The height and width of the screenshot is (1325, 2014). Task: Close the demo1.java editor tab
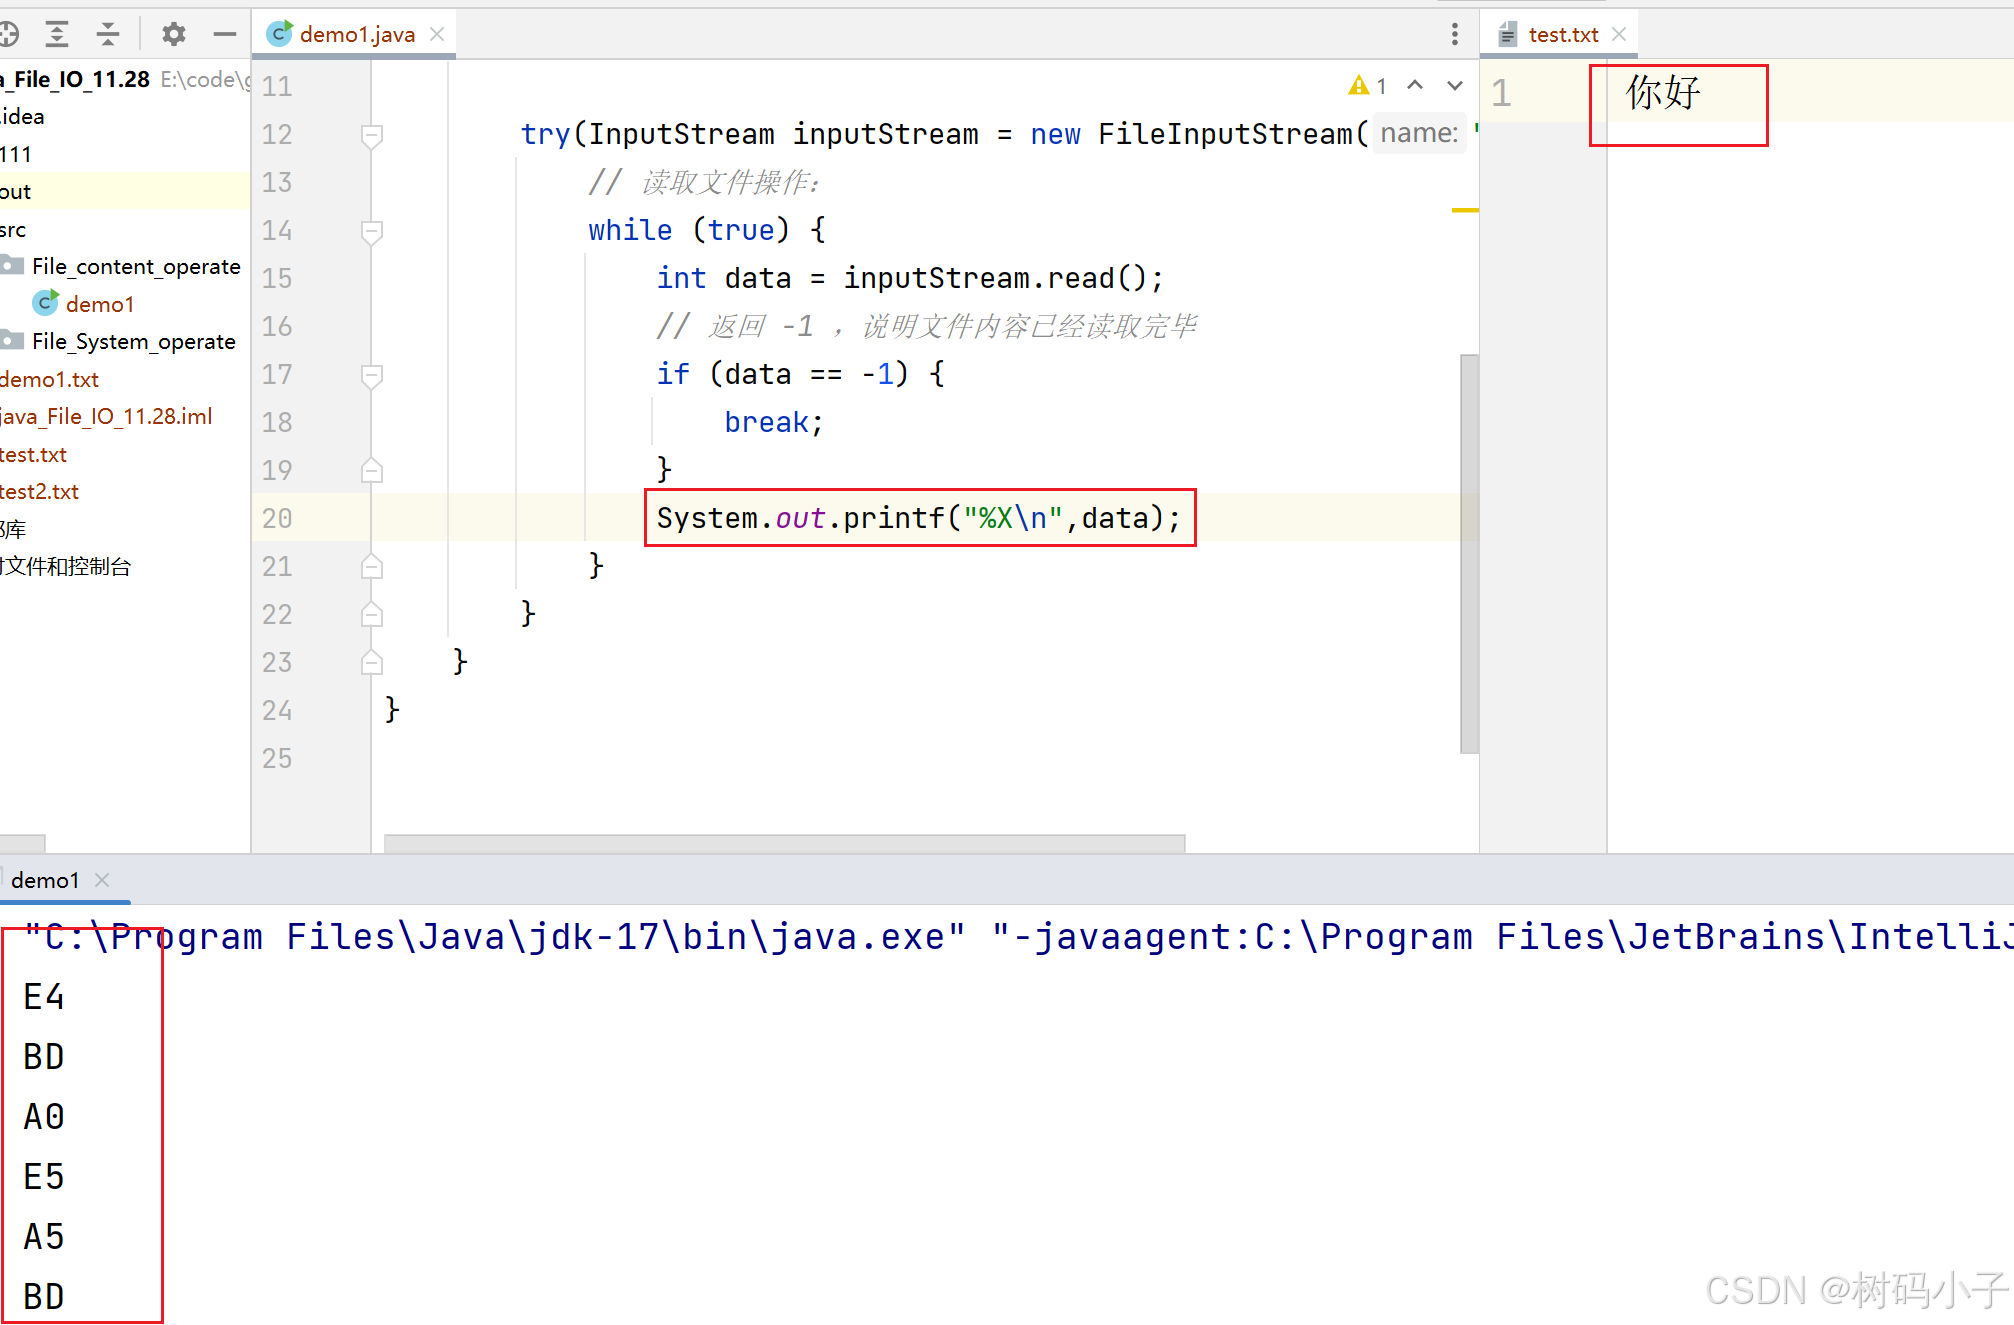437,34
